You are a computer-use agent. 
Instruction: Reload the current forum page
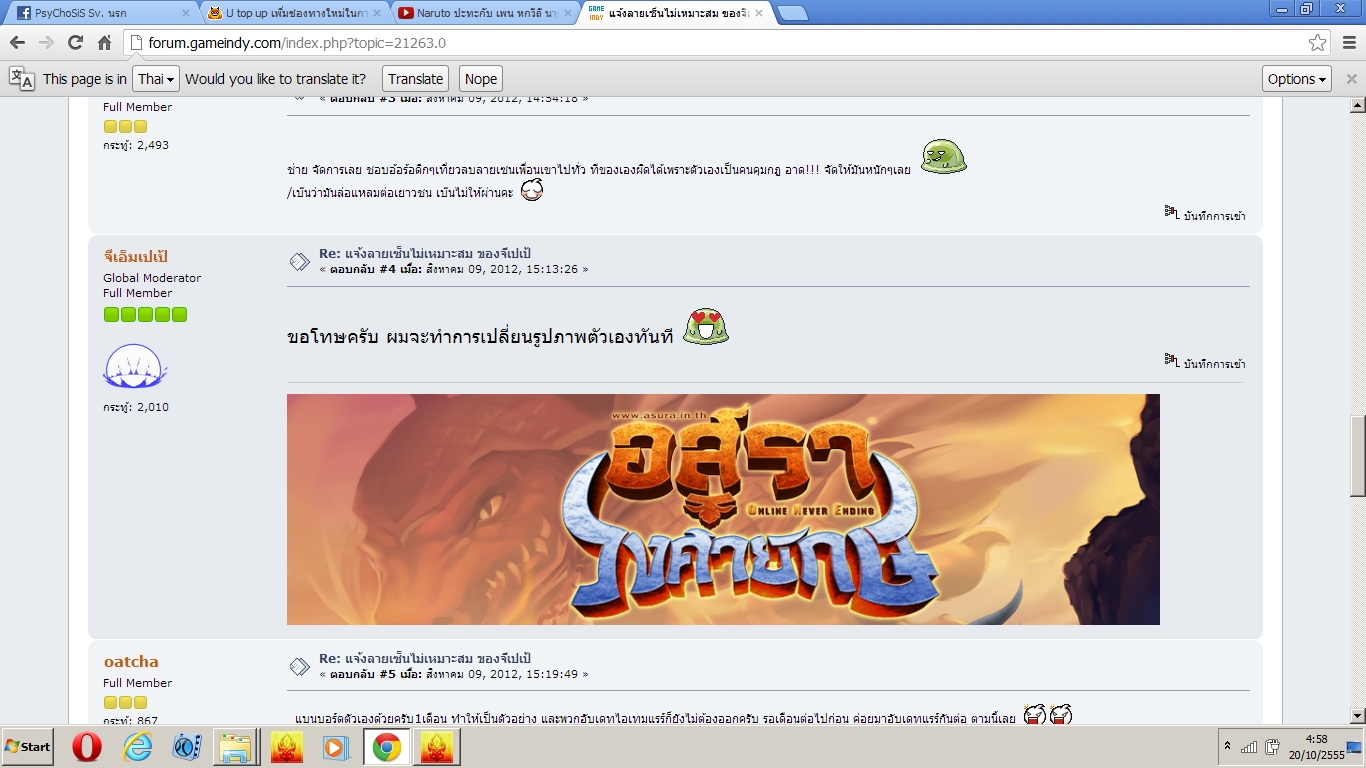[75, 43]
